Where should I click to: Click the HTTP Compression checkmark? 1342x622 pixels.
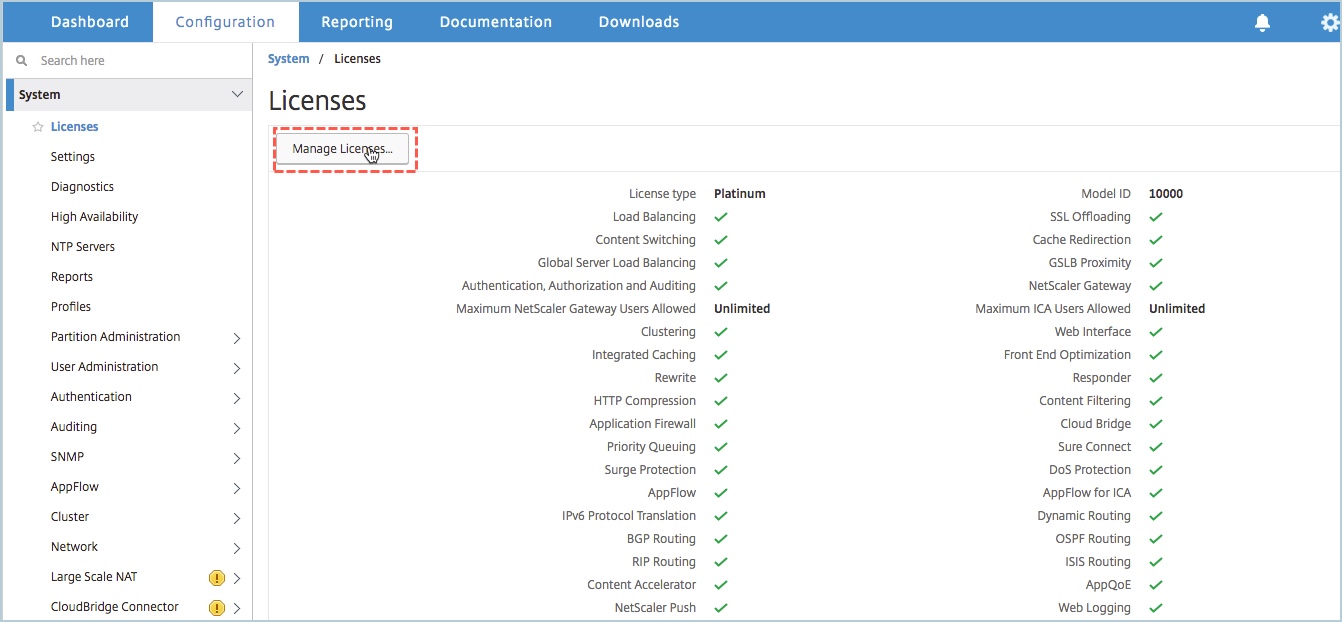coord(720,401)
